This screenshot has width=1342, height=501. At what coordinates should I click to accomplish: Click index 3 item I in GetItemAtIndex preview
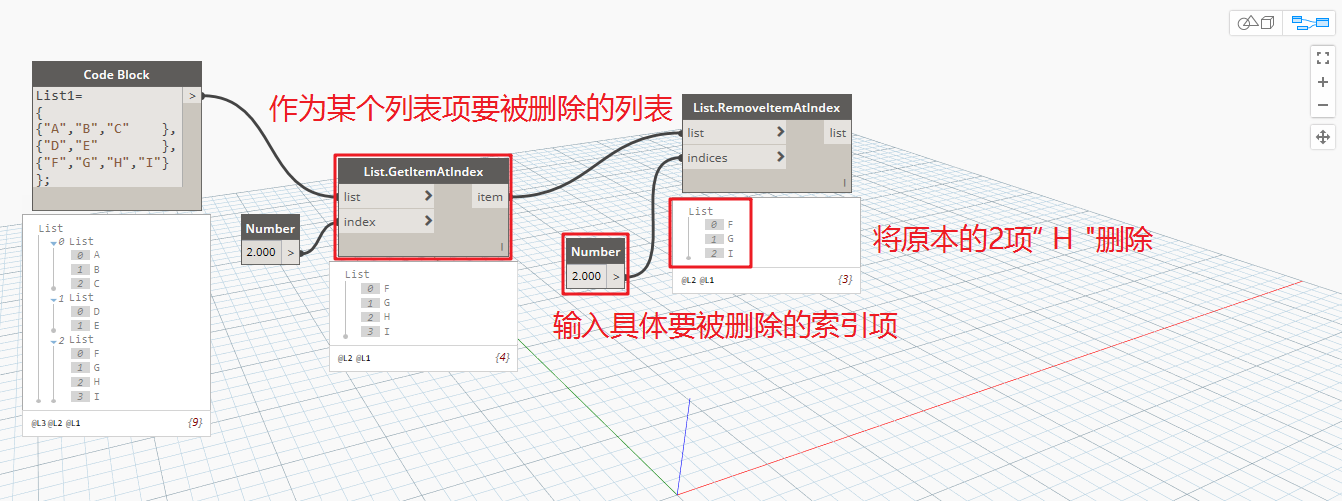pos(387,331)
